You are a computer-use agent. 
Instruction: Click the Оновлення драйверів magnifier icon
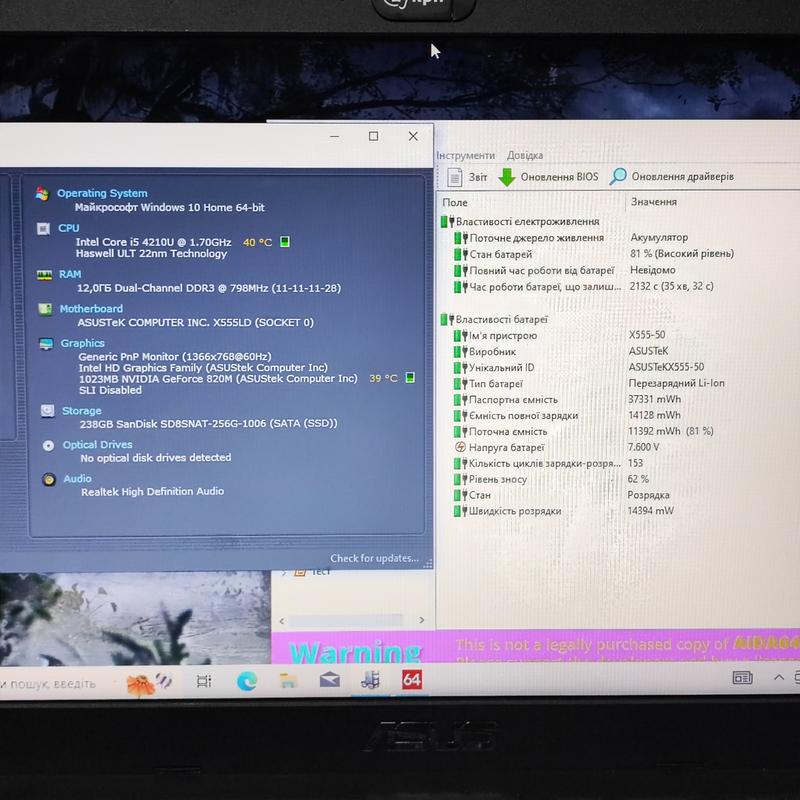tap(618, 177)
